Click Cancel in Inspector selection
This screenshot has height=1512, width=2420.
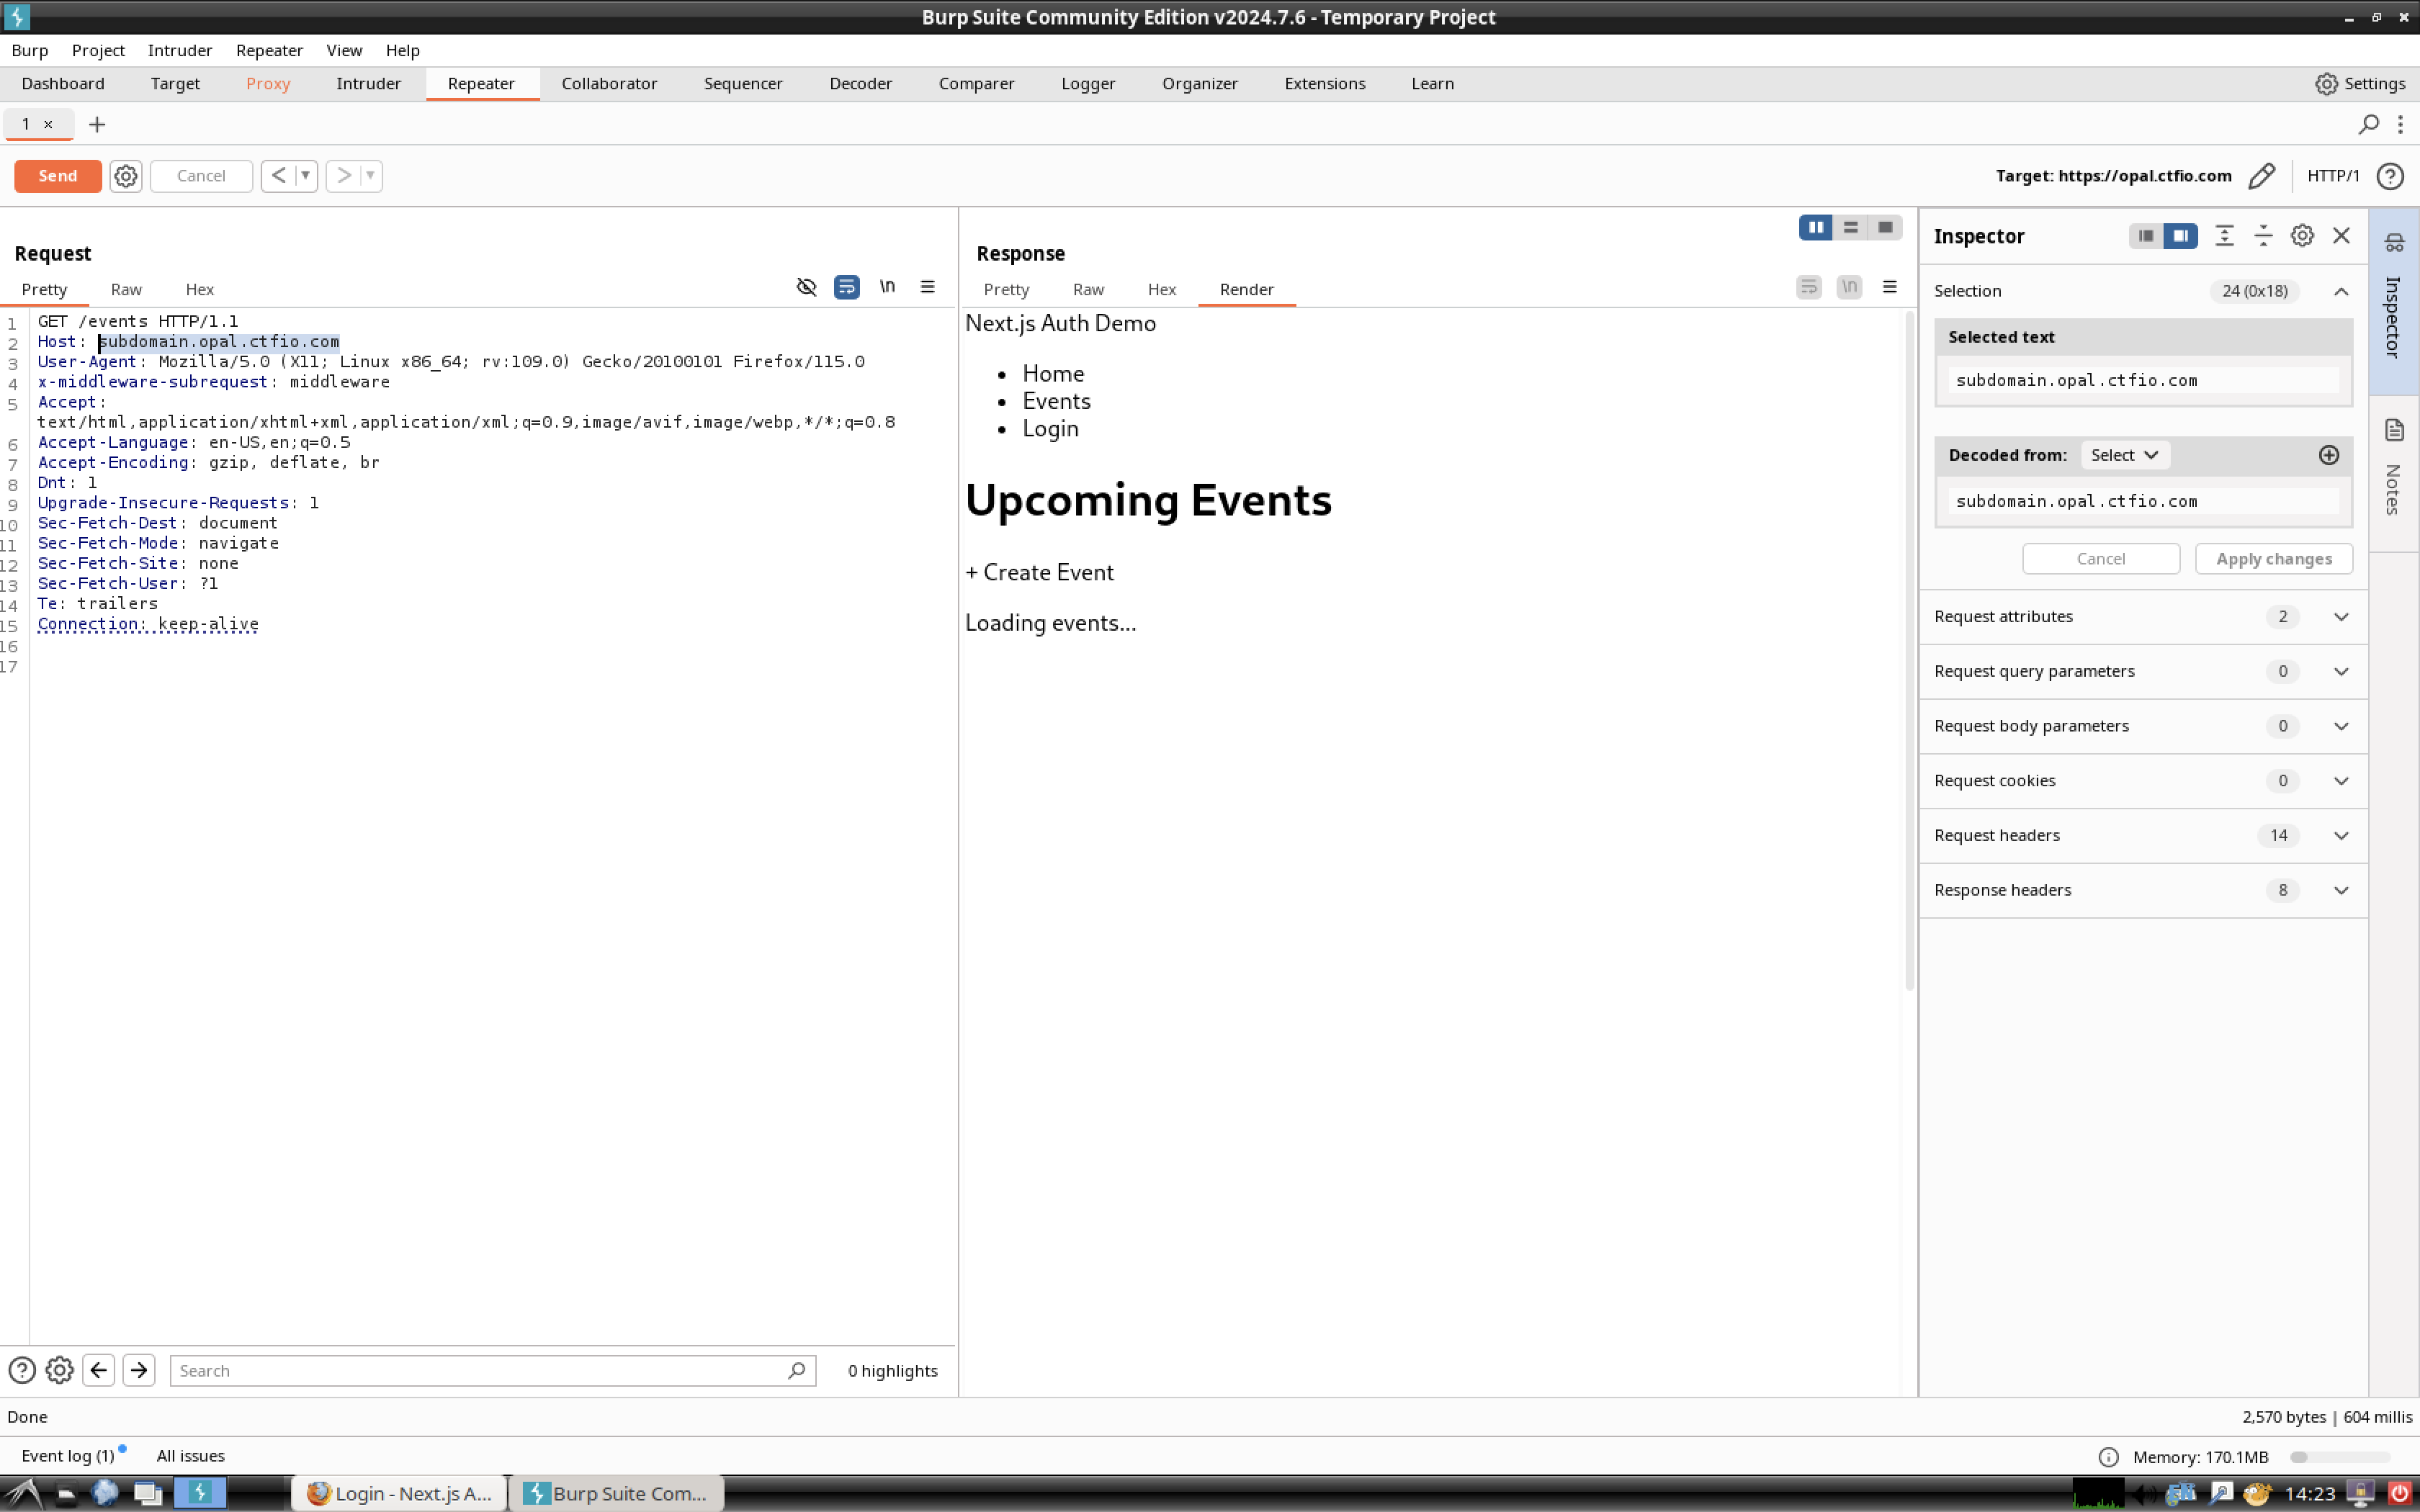coord(2101,559)
